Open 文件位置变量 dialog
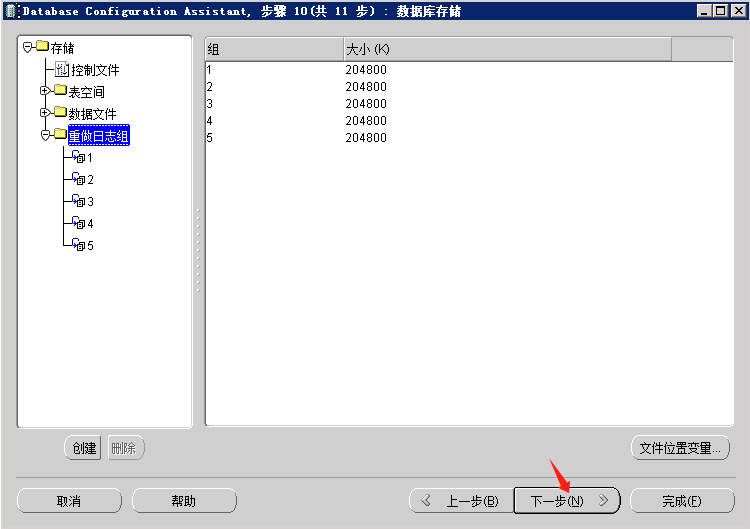This screenshot has width=750, height=529. [x=680, y=448]
